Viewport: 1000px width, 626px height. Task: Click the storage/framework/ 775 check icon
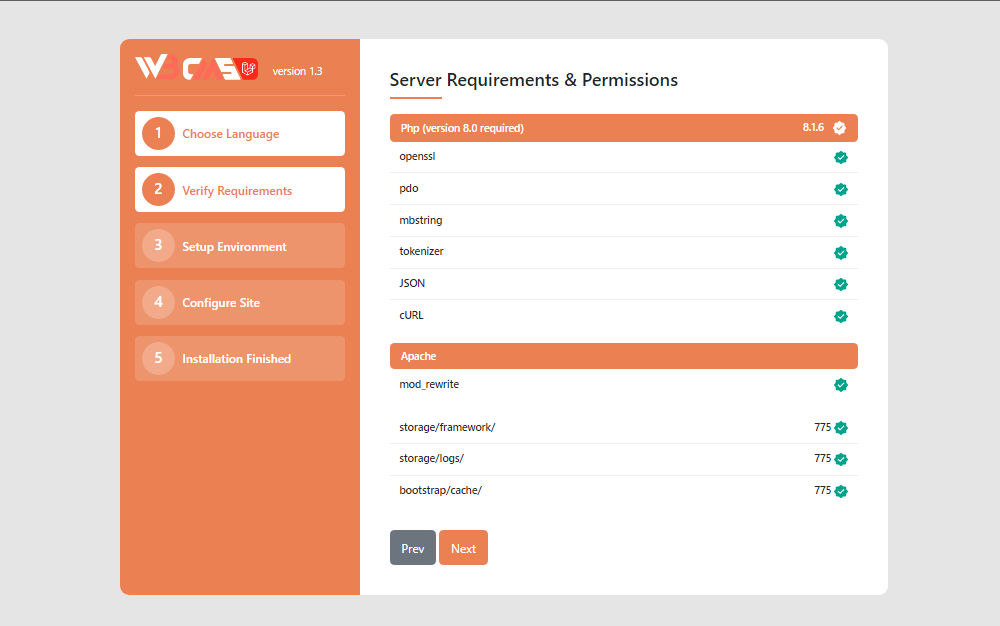coord(841,428)
